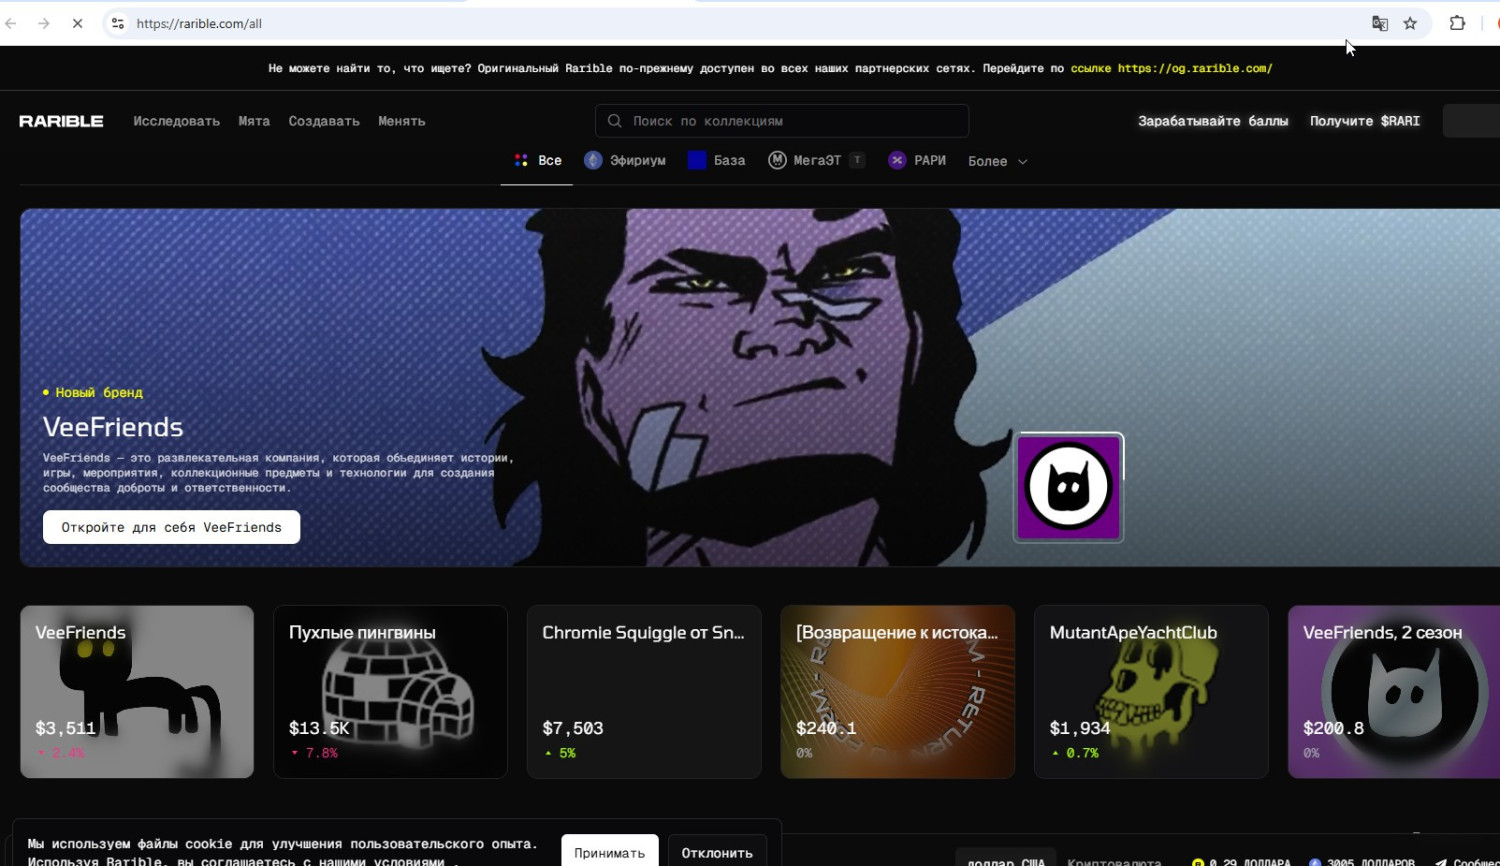
Task: Expand the Более networks dropdown
Action: coord(997,161)
